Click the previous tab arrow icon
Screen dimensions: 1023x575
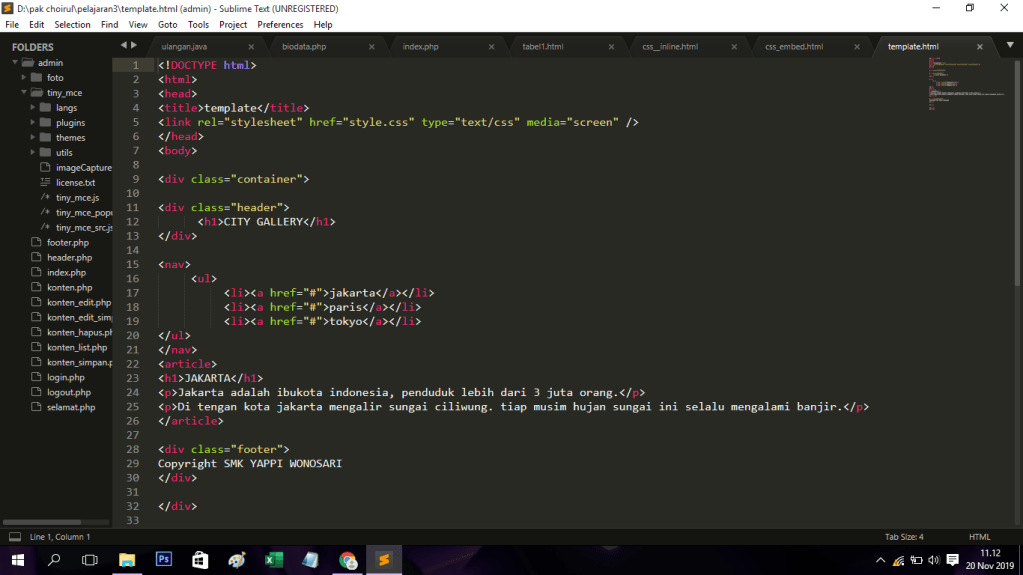(x=123, y=45)
